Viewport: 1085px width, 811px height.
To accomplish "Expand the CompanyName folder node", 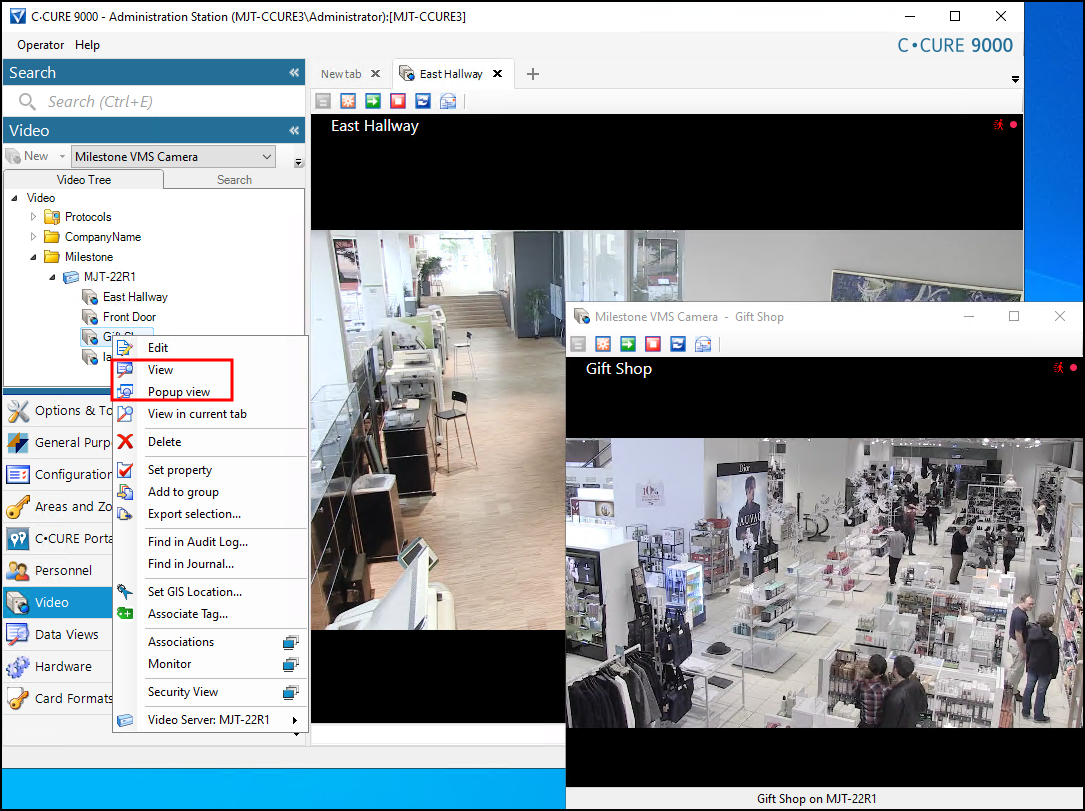I will click(x=33, y=237).
